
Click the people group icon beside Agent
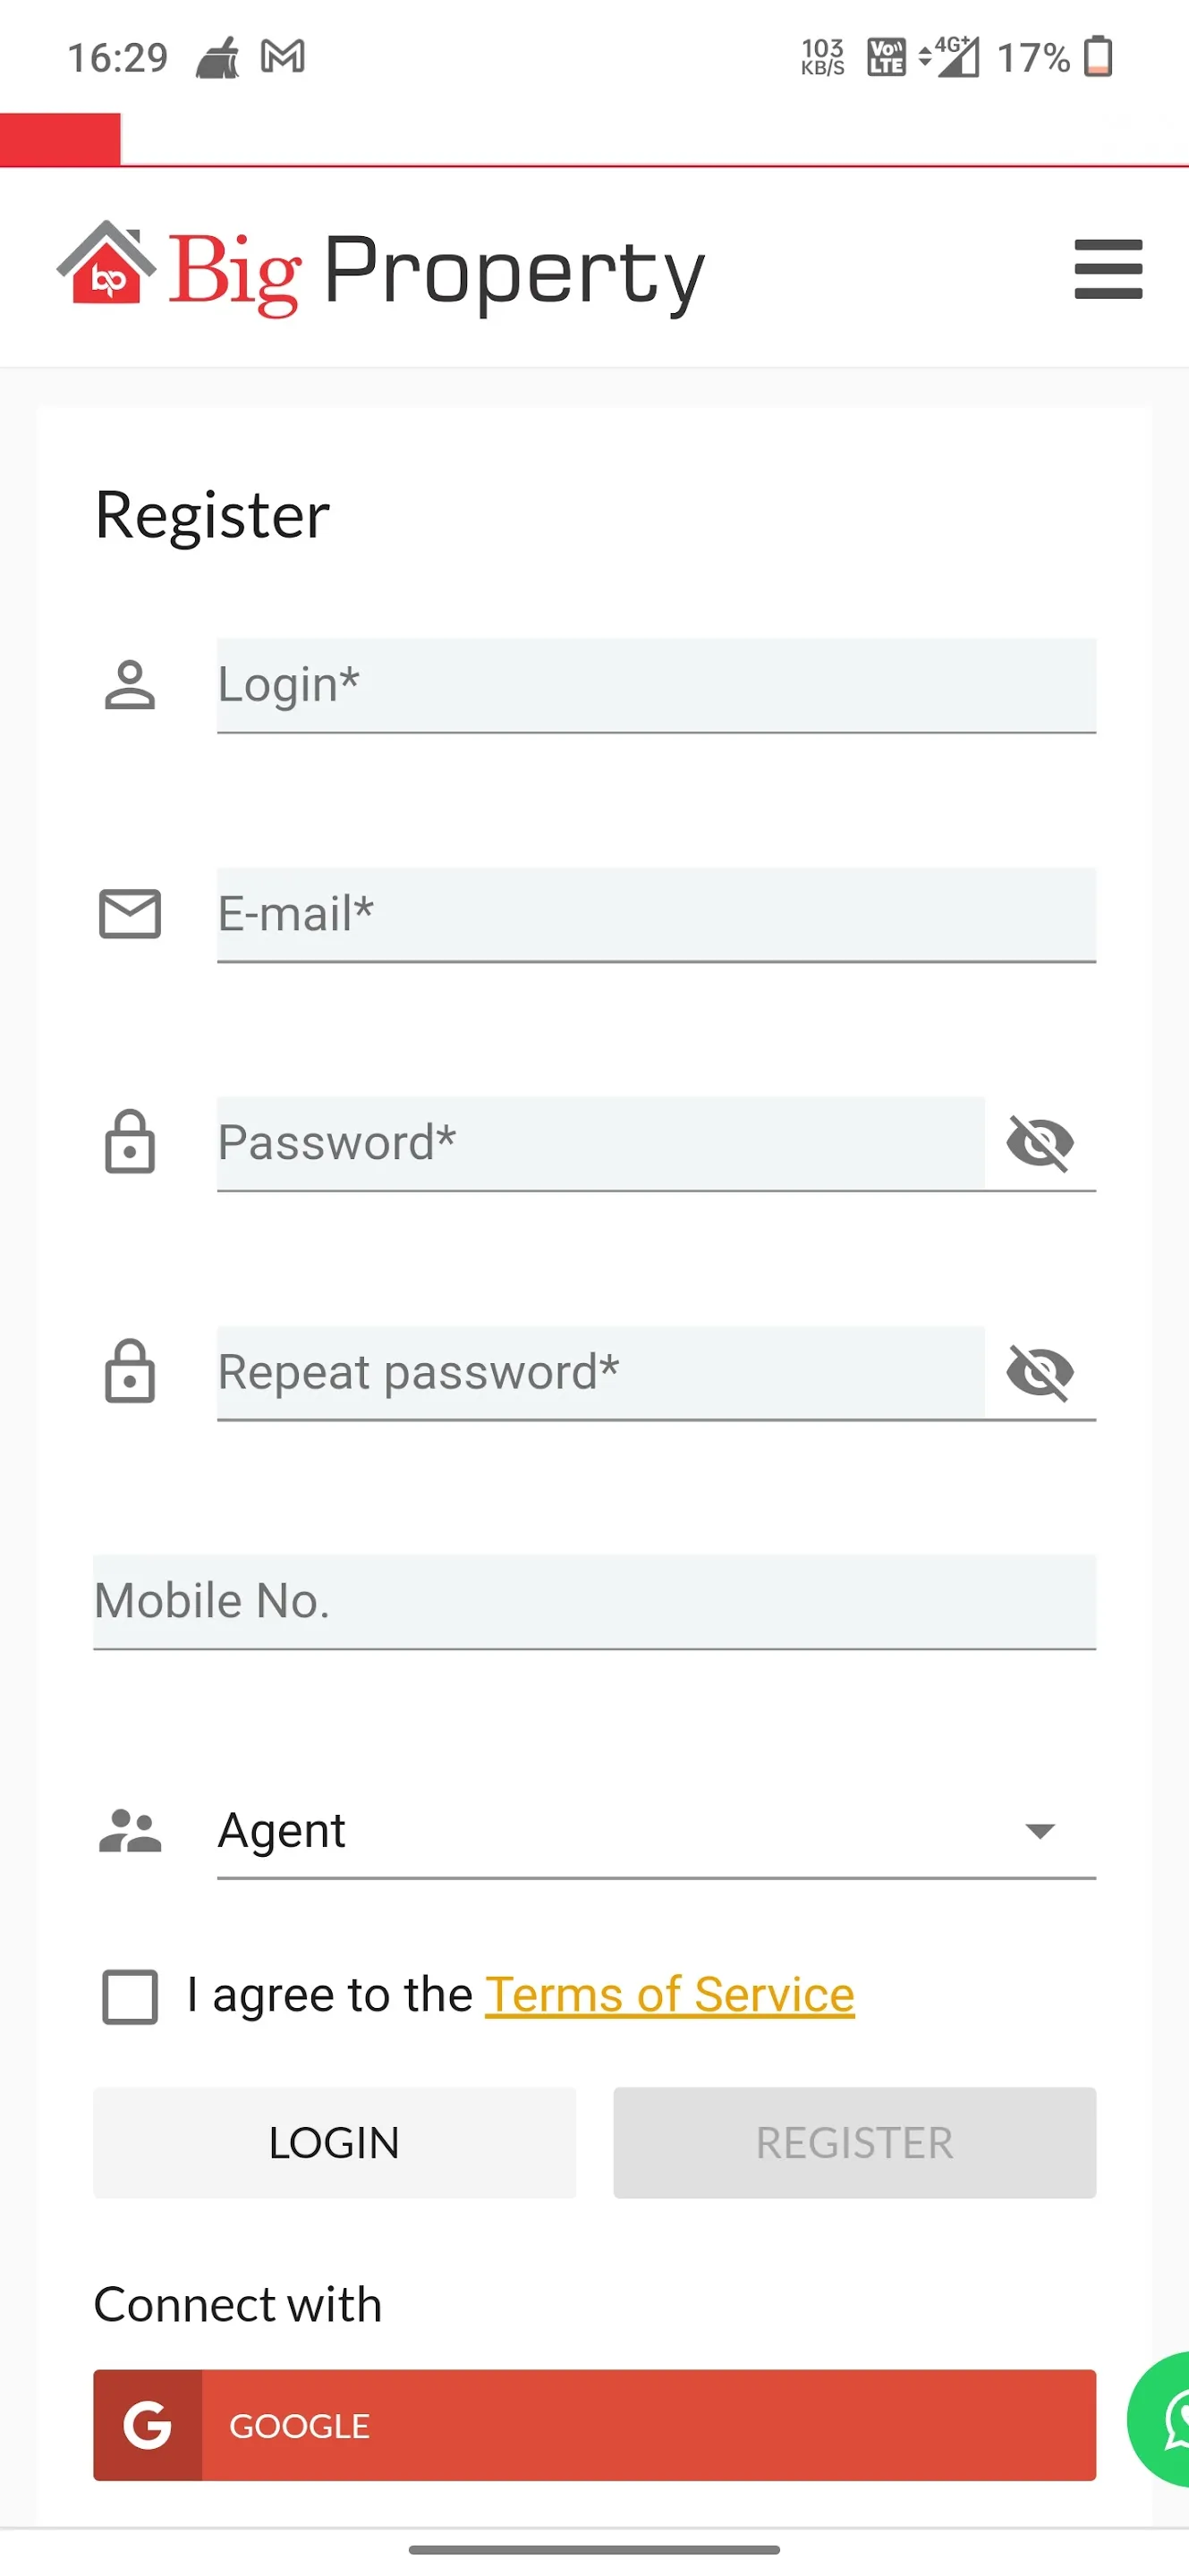click(x=130, y=1831)
